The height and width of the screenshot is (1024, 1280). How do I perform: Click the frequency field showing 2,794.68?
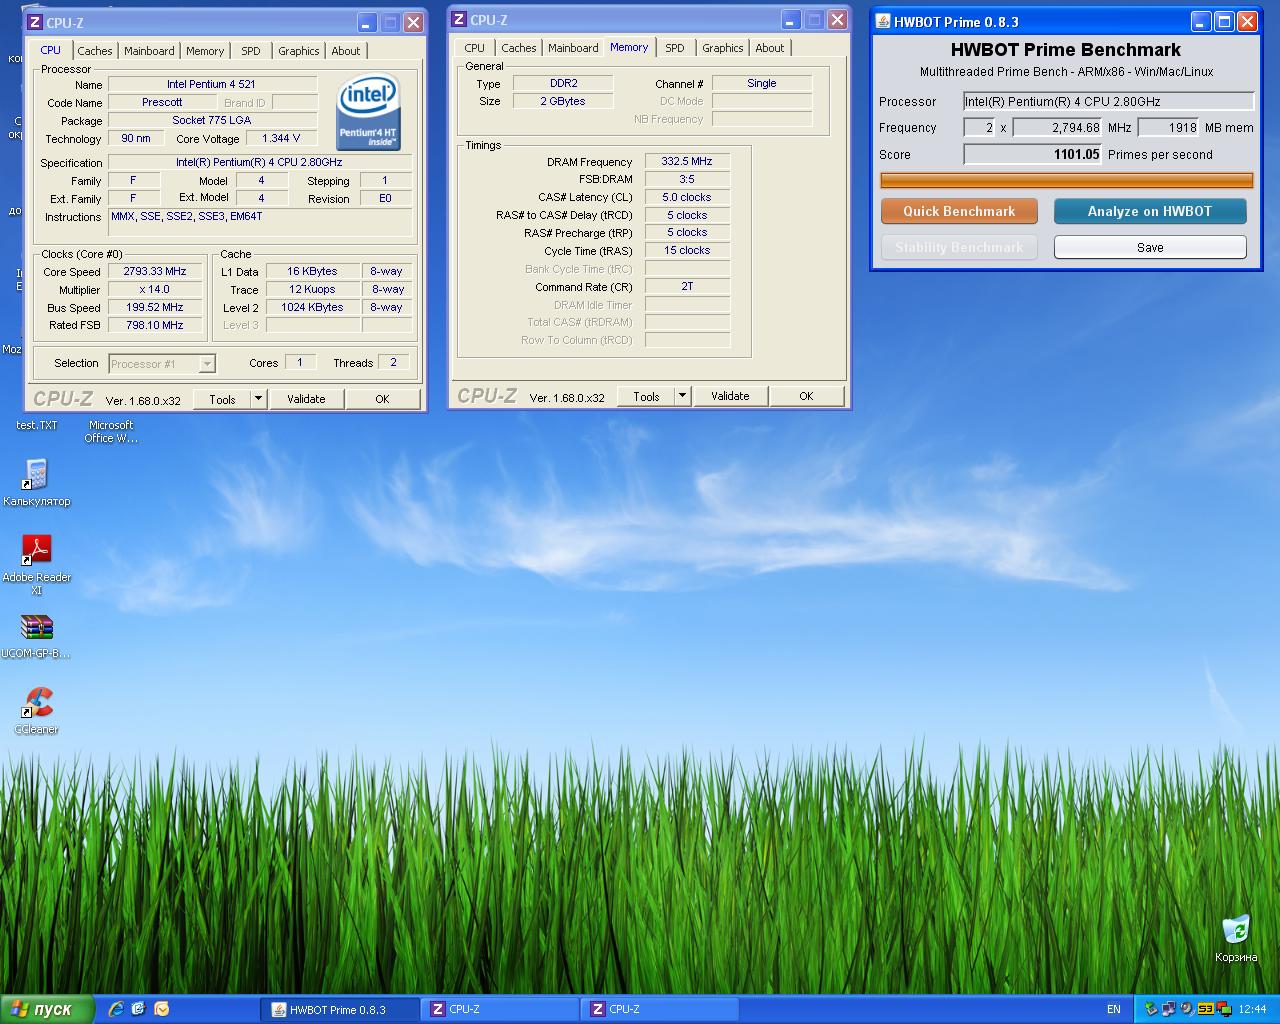1057,127
